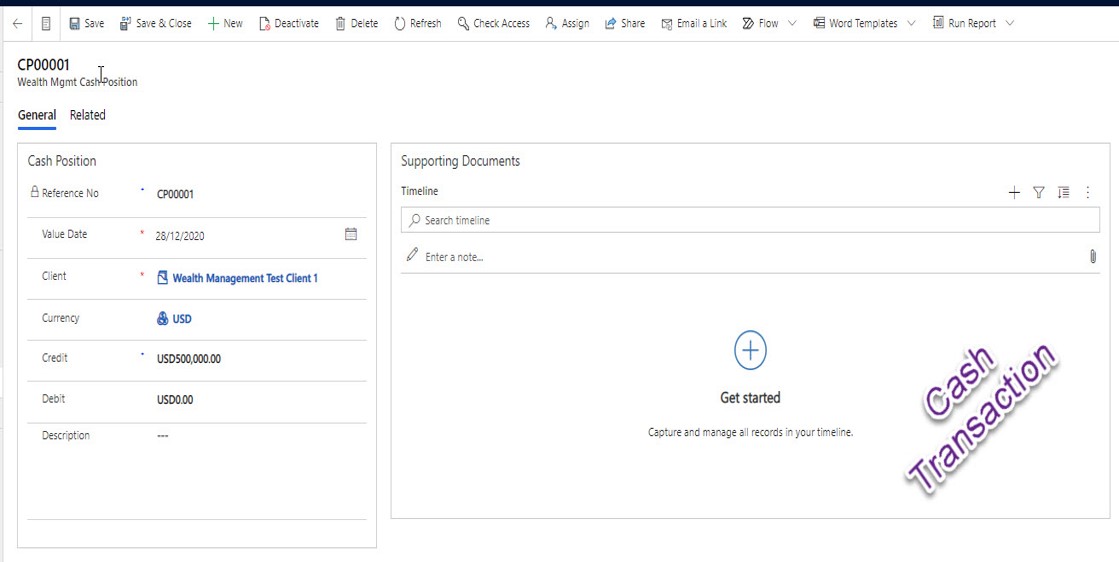
Task: Open the form record set icon
Action: click(46, 23)
